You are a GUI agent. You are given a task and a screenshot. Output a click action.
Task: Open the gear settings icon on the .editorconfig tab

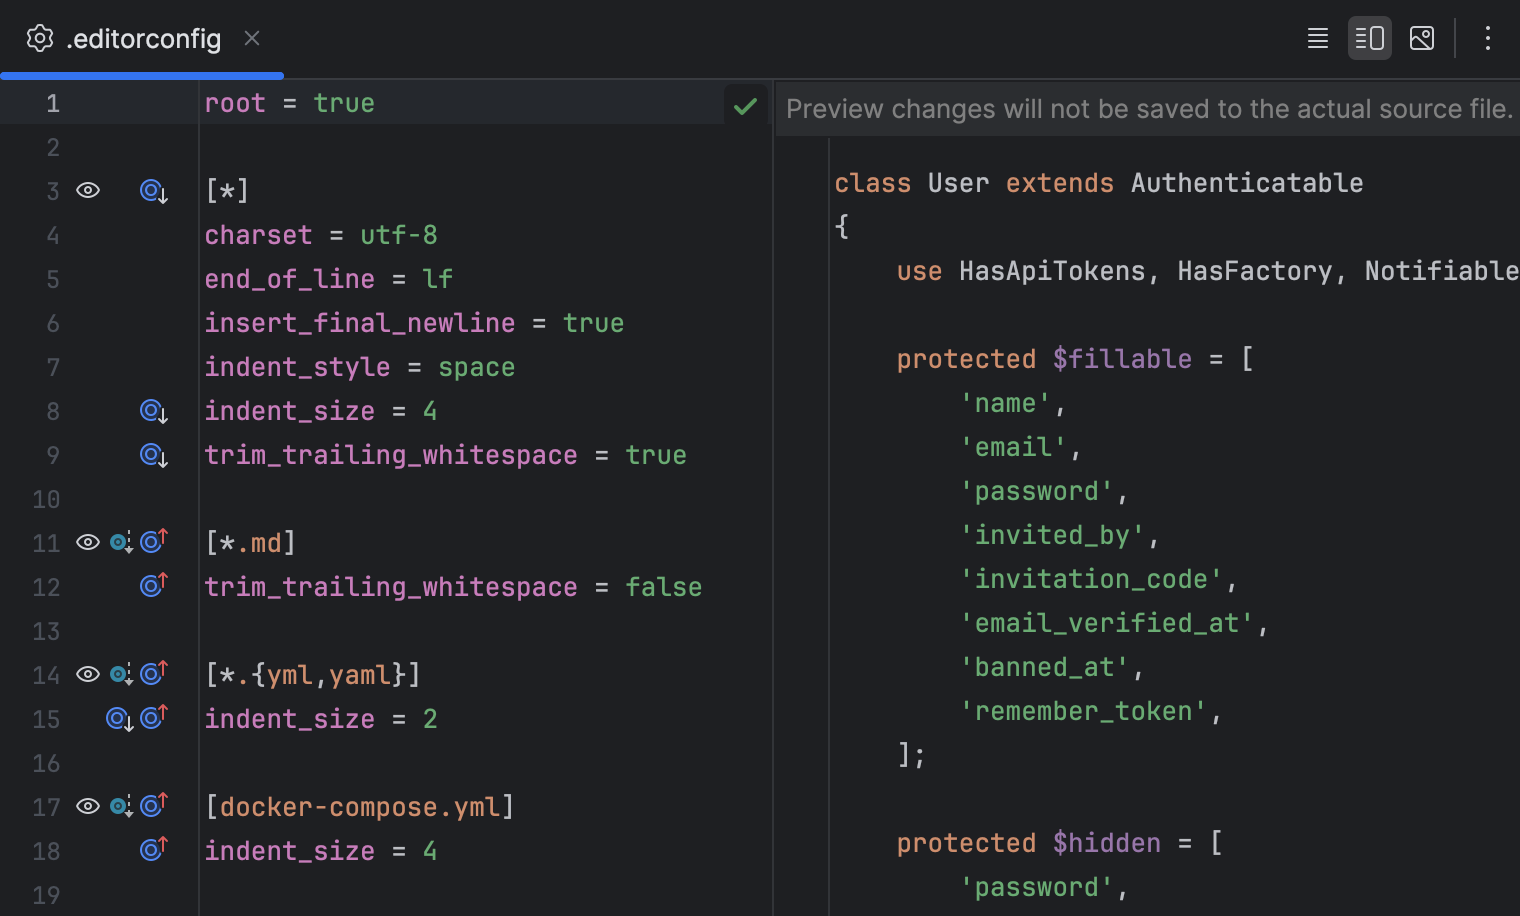[x=40, y=38]
